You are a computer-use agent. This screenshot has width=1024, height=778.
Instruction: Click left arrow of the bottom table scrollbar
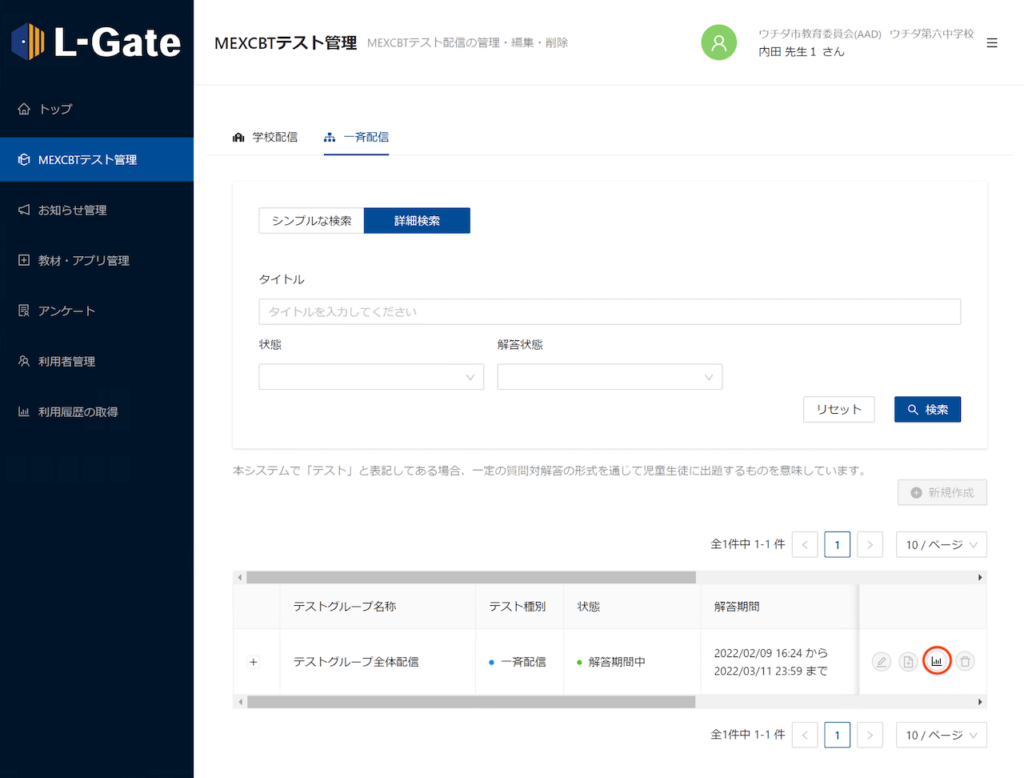click(240, 702)
